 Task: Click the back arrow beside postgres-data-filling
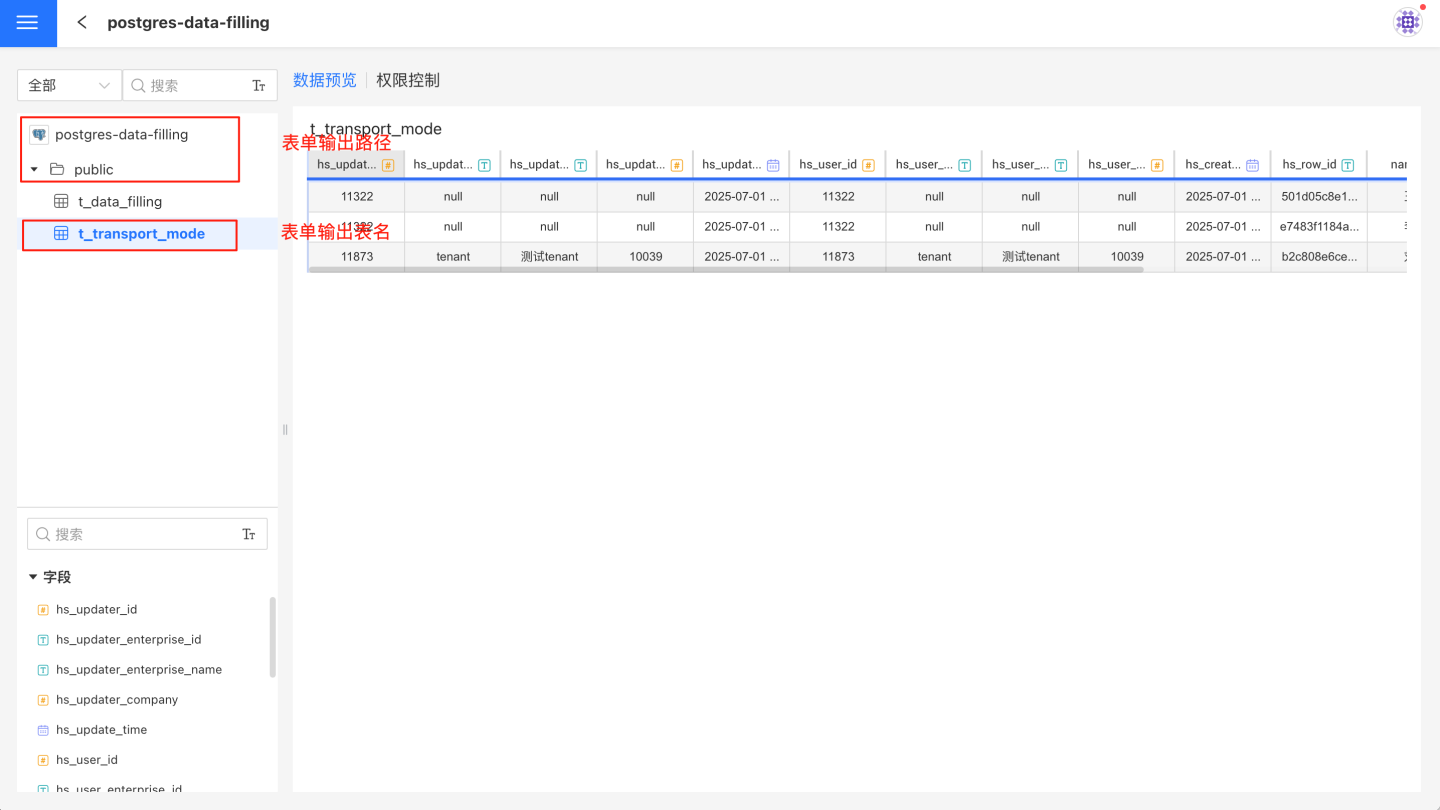pyautogui.click(x=82, y=22)
